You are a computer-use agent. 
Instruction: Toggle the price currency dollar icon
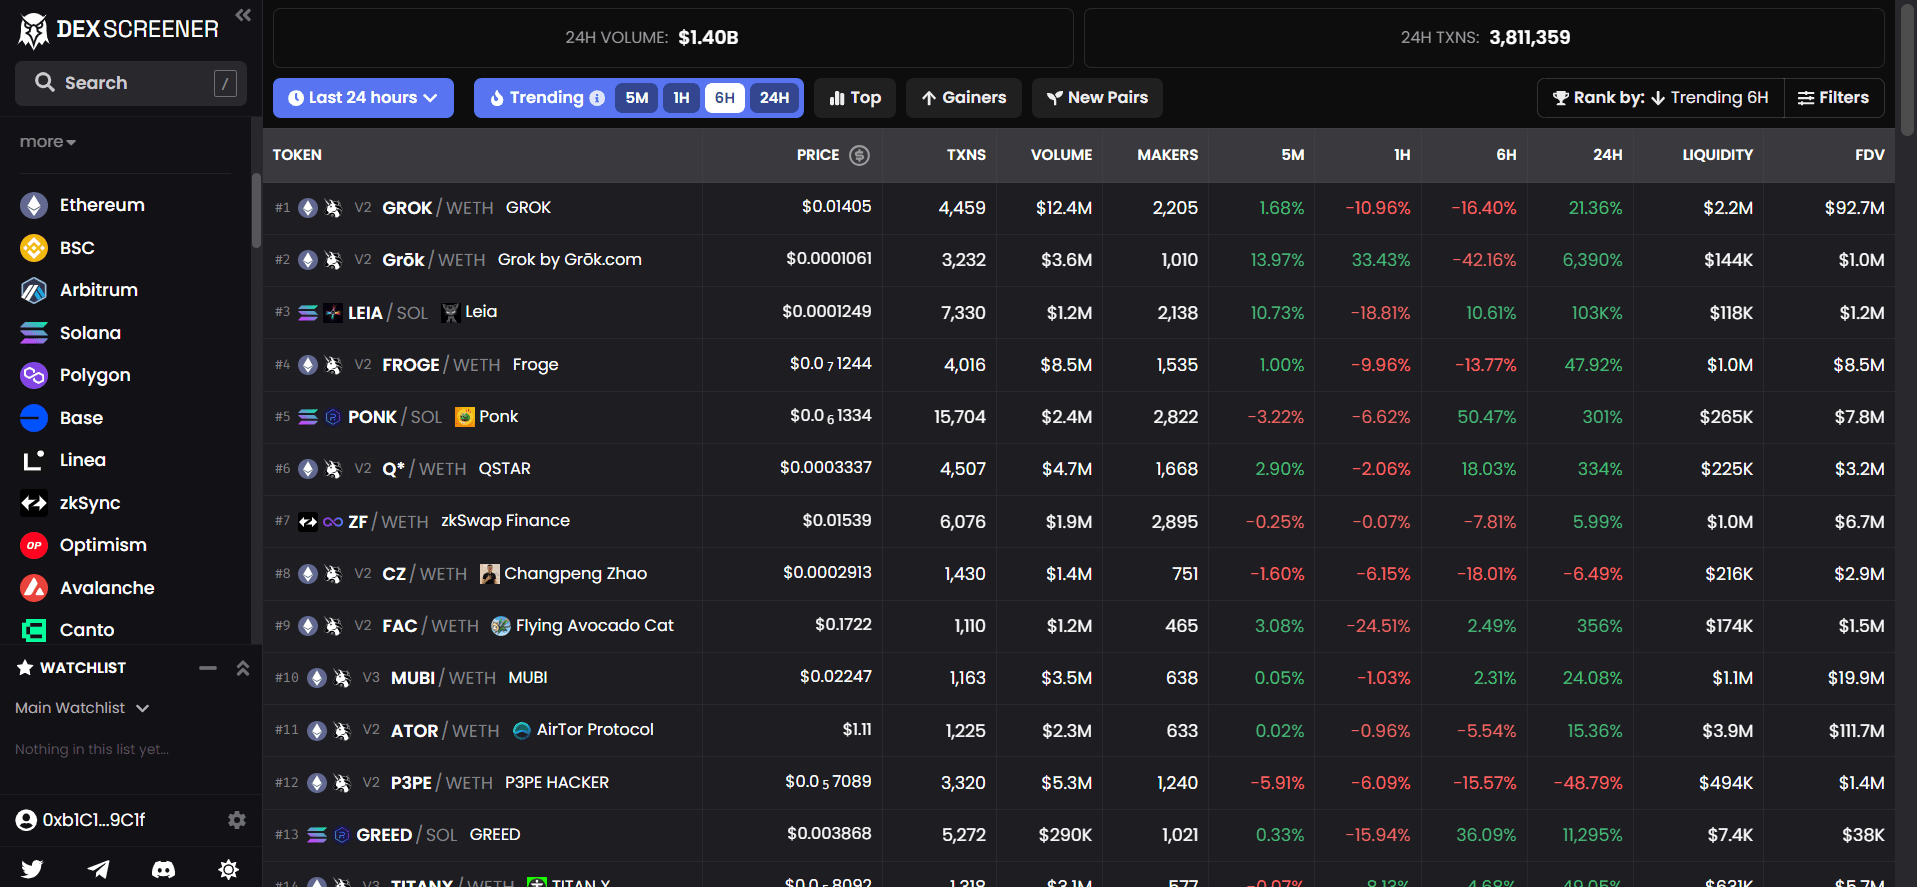pos(859,155)
